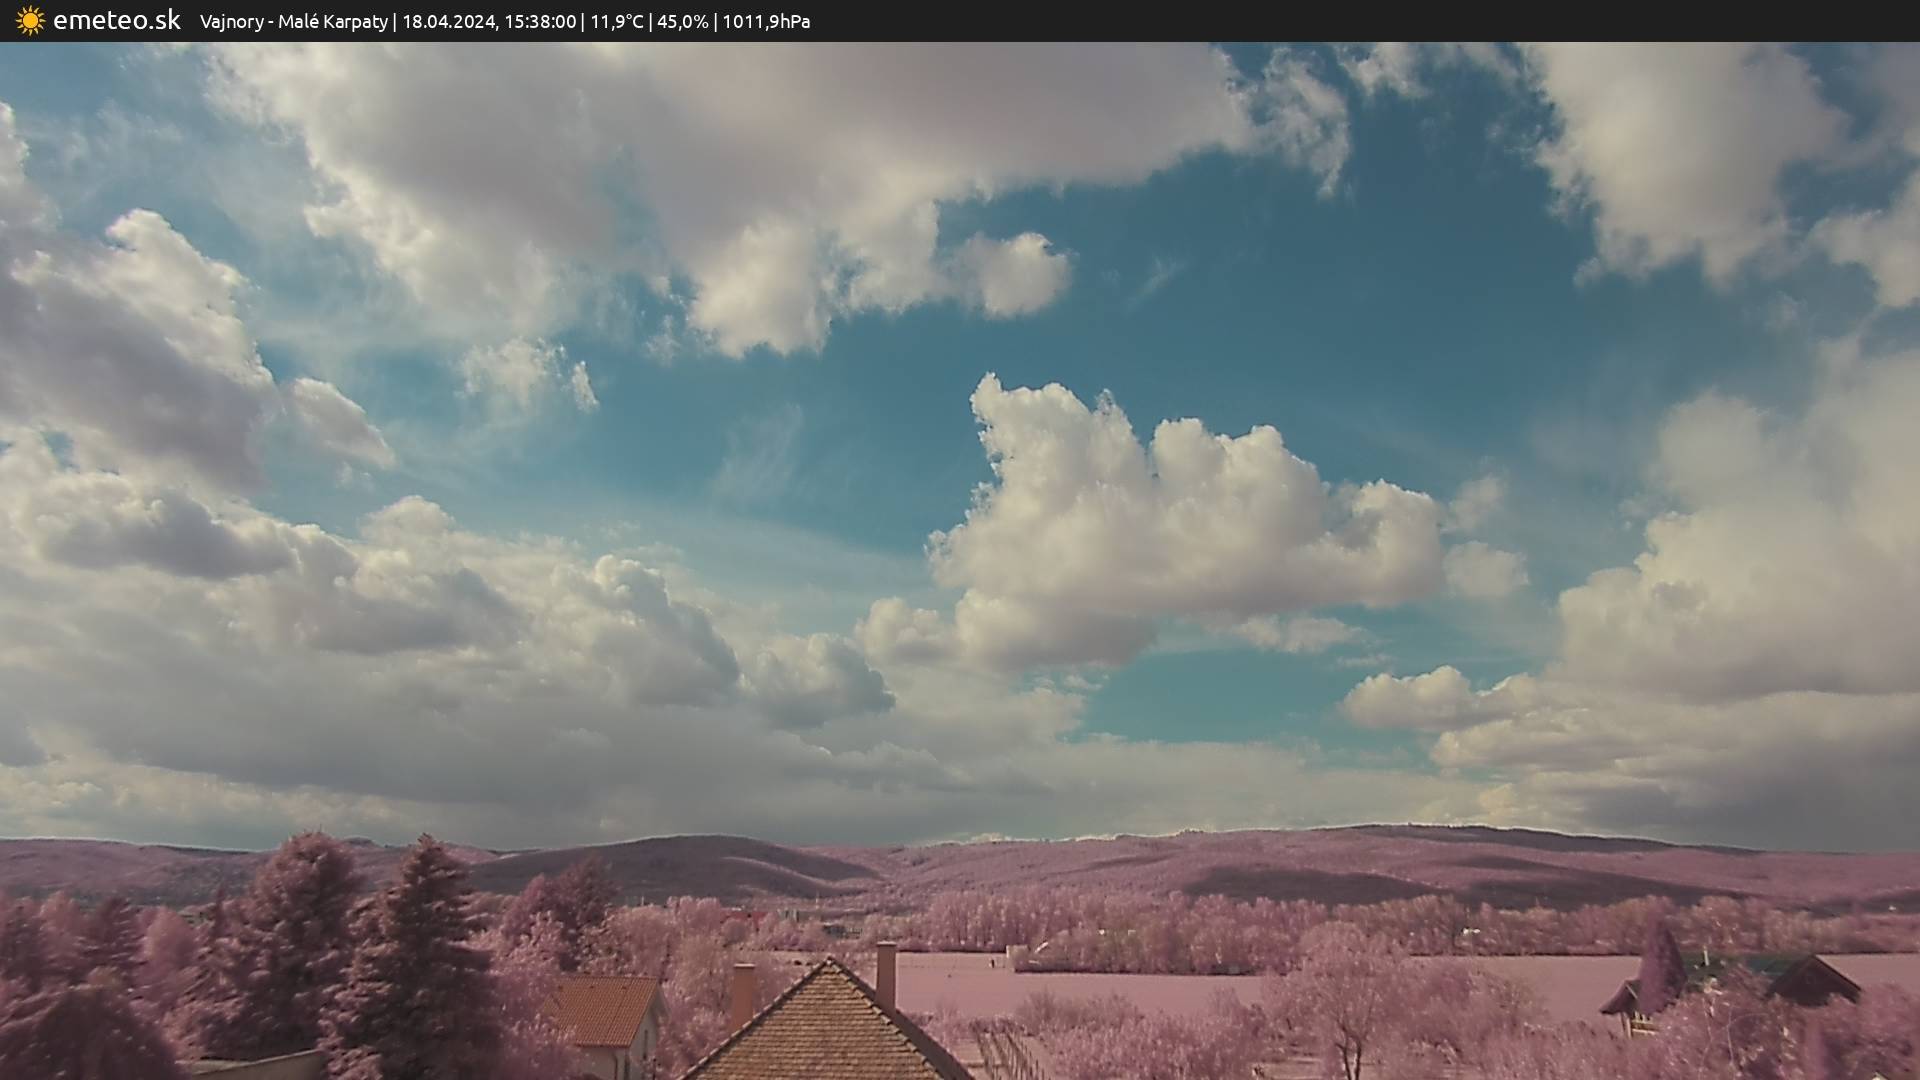The width and height of the screenshot is (1920, 1080).
Task: Click the orange-roofed house on the left
Action: point(603,1010)
